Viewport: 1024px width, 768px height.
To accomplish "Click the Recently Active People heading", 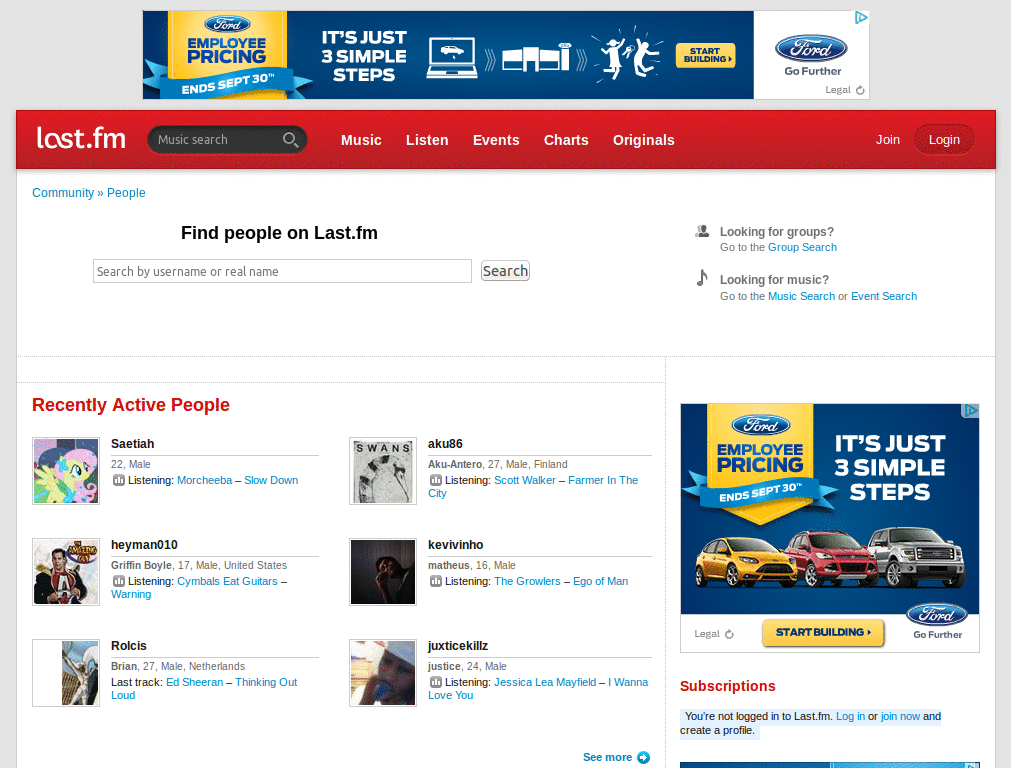I will pos(131,405).
